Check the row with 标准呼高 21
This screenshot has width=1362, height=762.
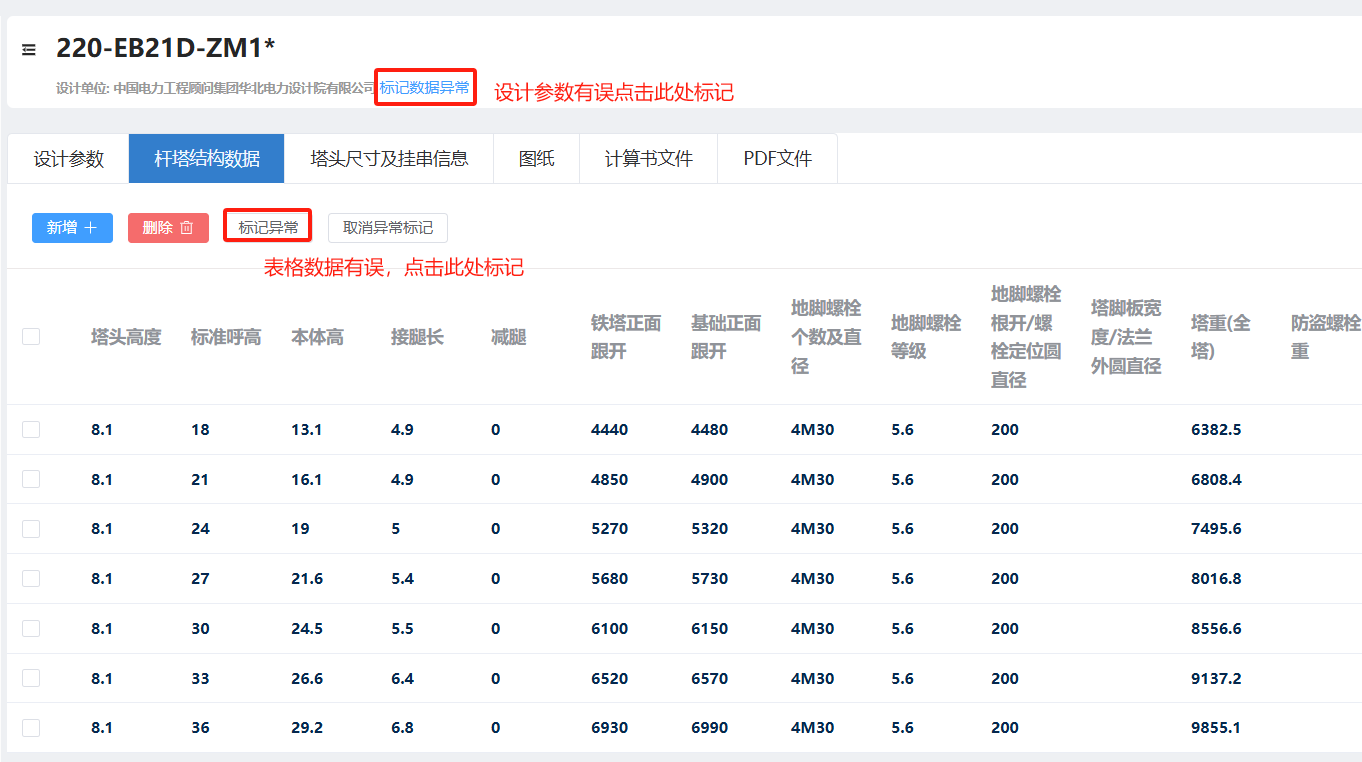(31, 479)
